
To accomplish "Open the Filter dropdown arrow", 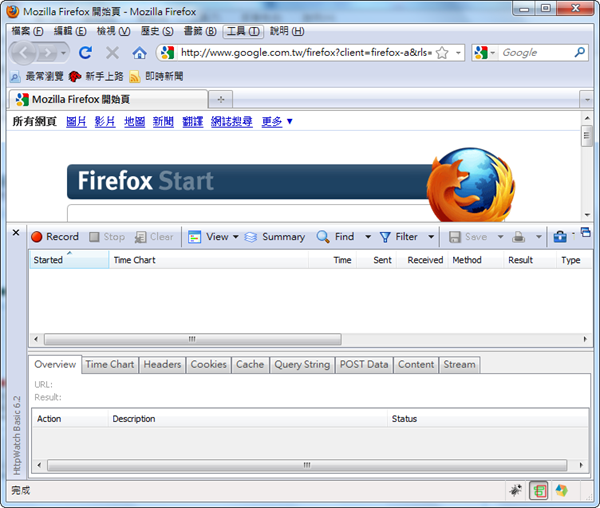I will point(431,237).
